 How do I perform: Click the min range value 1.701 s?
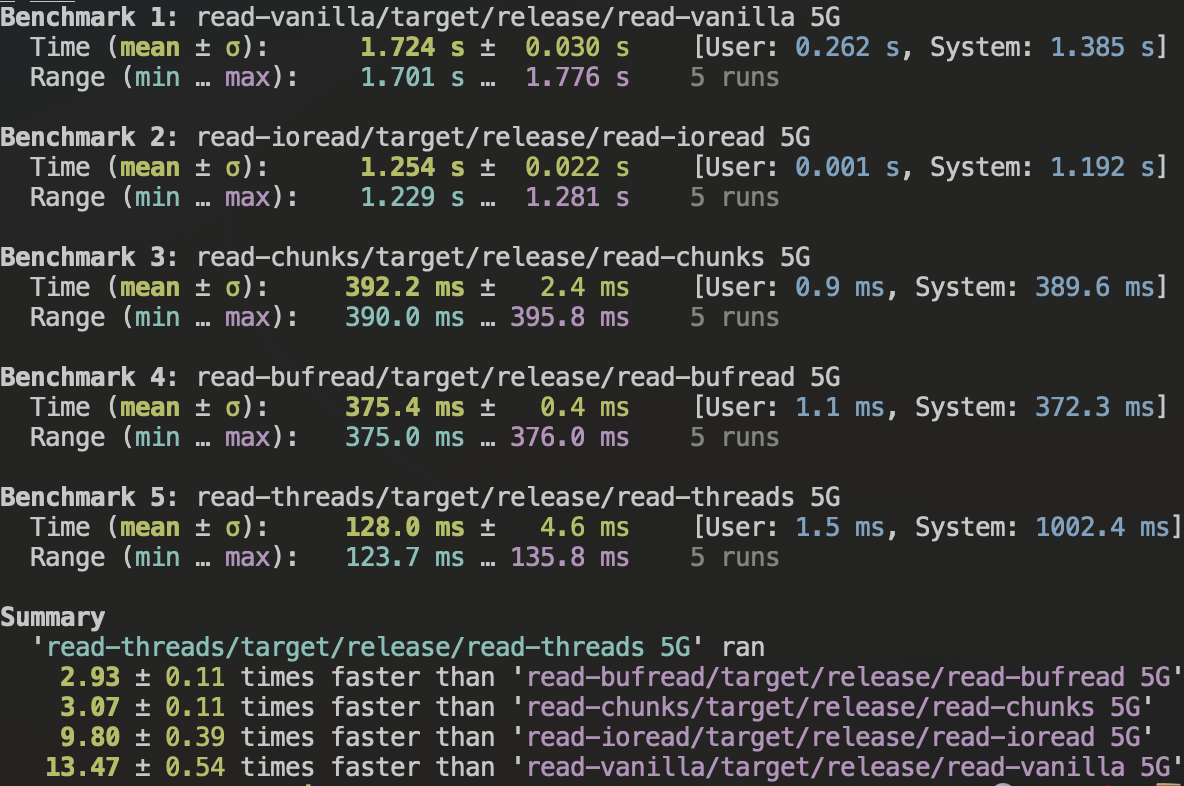(412, 77)
